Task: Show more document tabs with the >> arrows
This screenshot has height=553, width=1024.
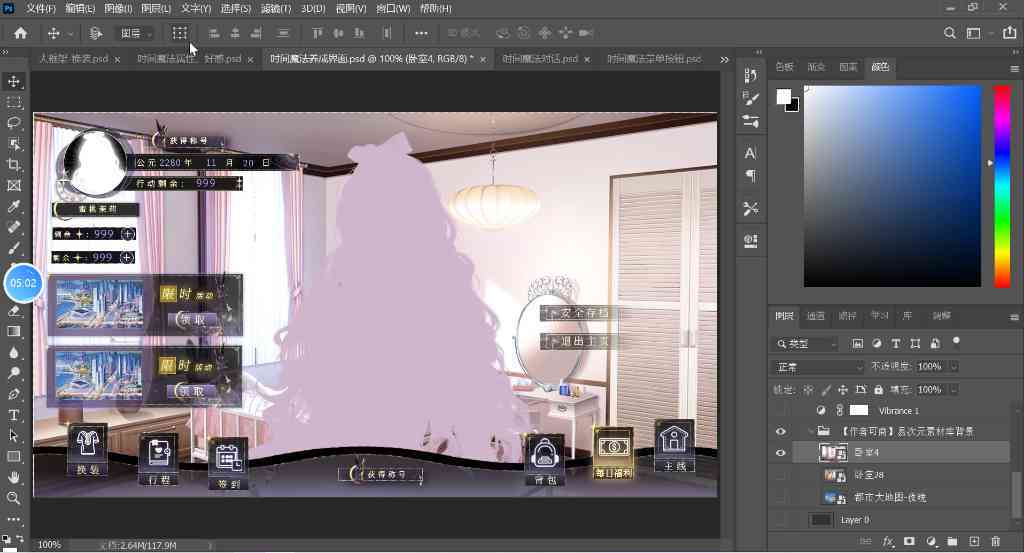Action: [x=724, y=59]
